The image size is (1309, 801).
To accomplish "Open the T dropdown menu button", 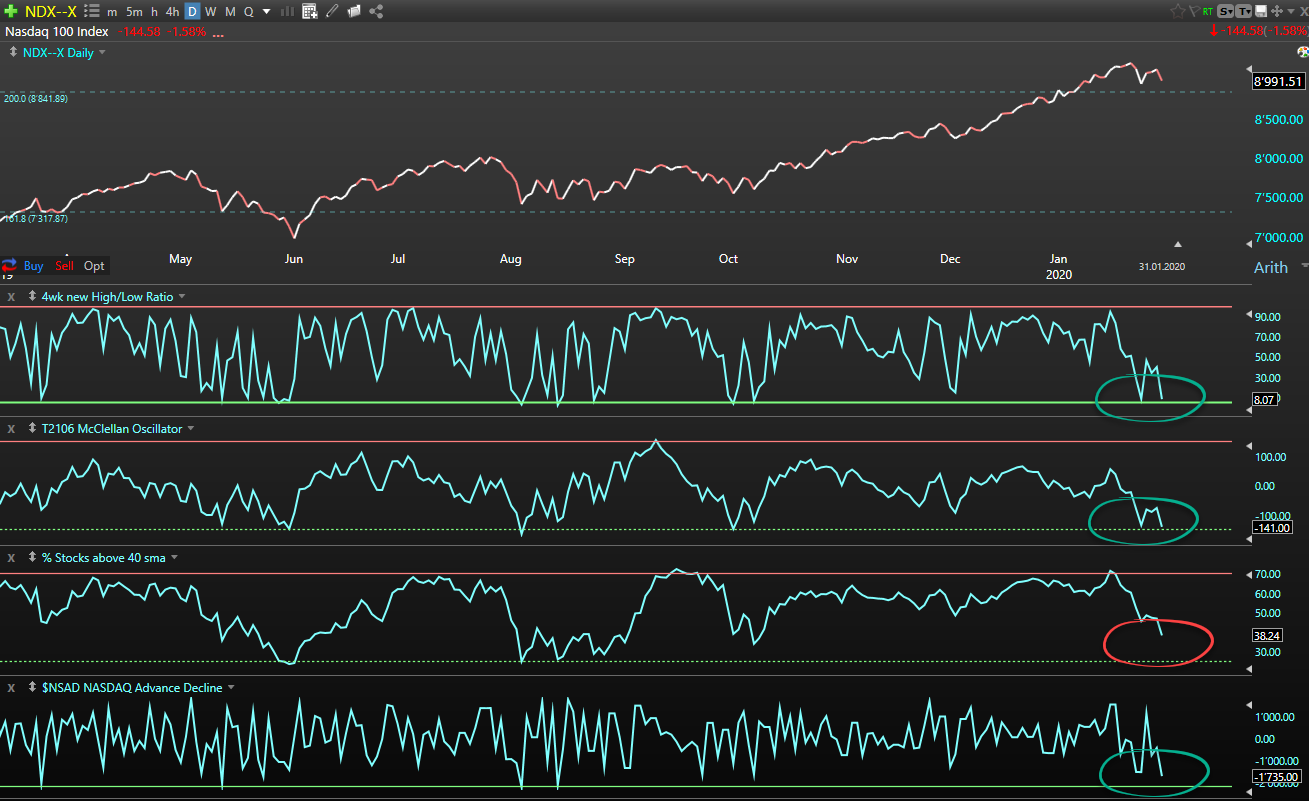I will (1244, 11).
